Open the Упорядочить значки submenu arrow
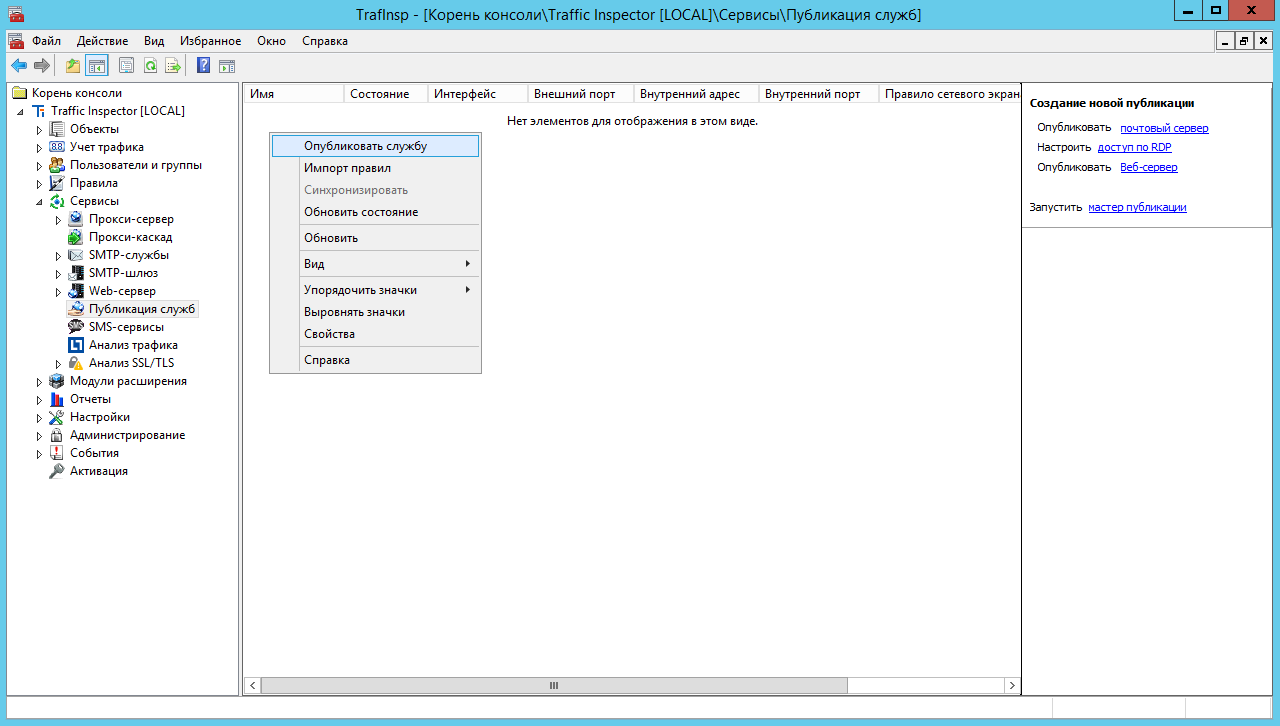Viewport: 1280px width, 726px height. 467,290
